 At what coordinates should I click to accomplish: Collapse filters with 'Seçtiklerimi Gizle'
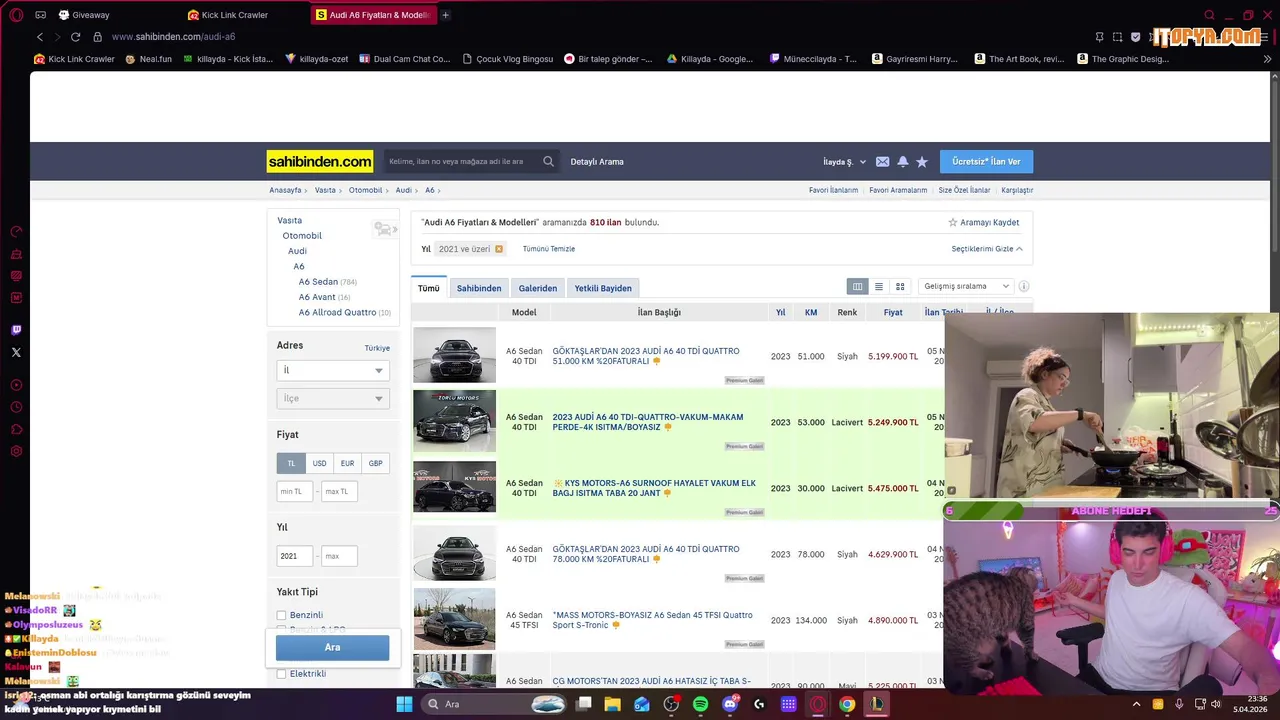(987, 249)
